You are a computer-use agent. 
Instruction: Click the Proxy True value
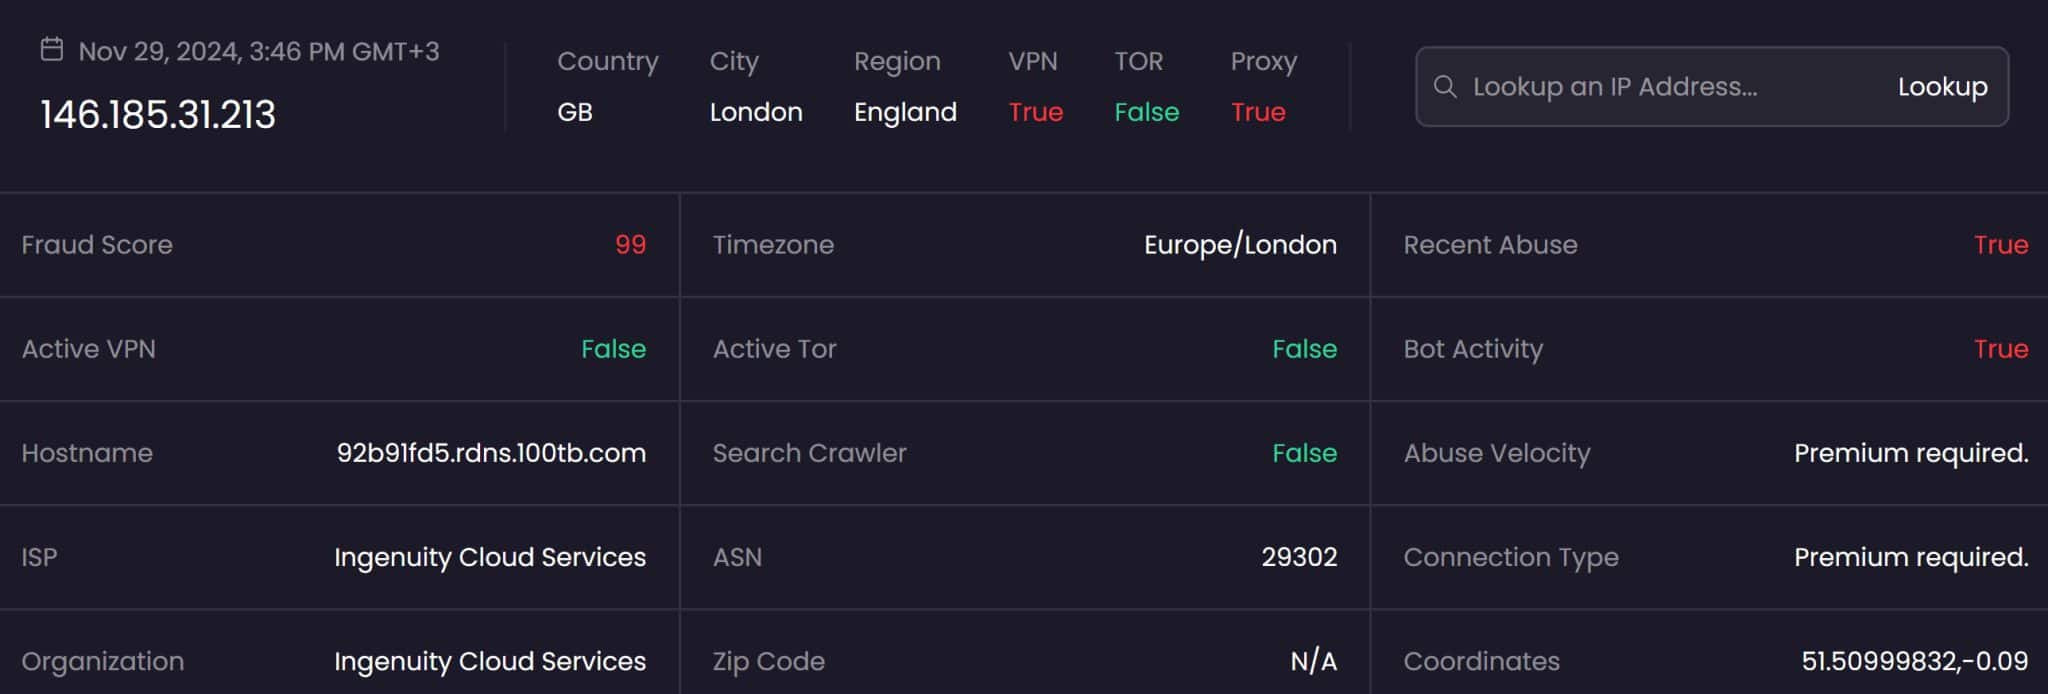click(x=1258, y=112)
